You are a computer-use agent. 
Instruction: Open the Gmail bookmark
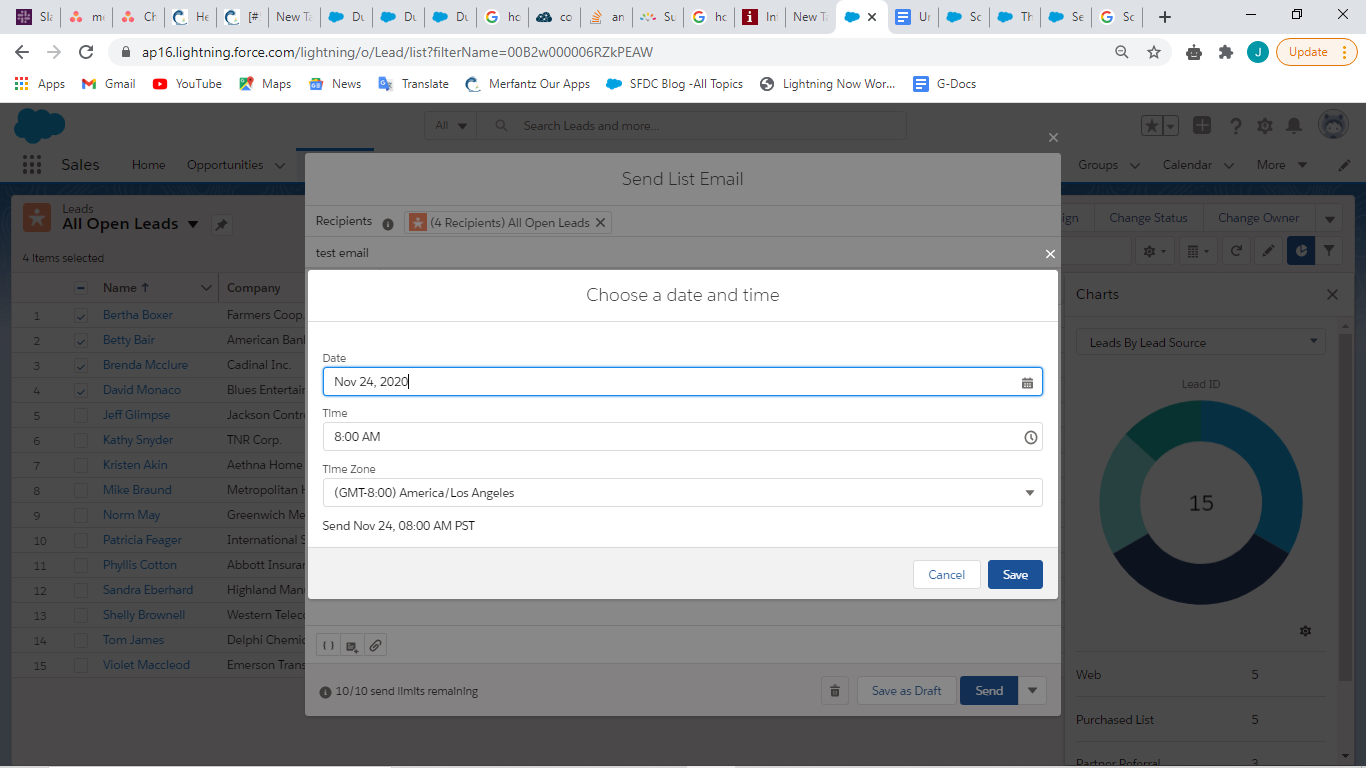108,84
